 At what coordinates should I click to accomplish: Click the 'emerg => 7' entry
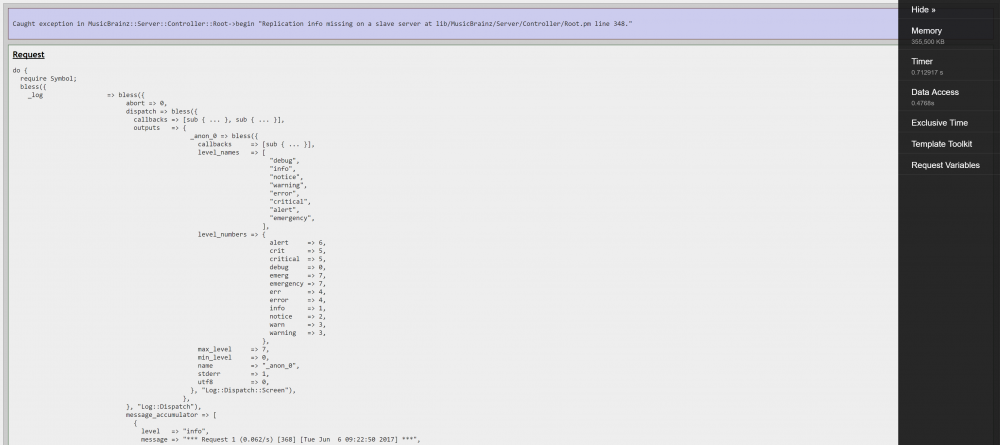297,275
